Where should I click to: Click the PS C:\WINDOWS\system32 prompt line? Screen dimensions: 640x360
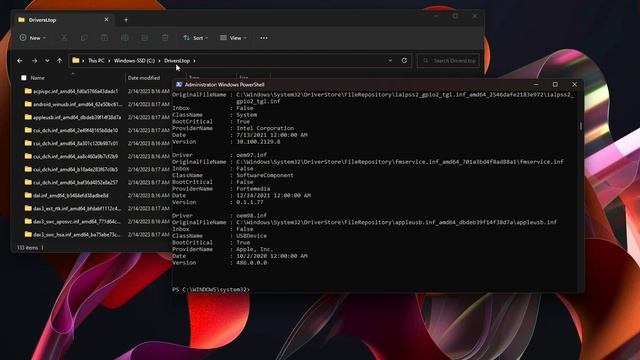tap(211, 289)
